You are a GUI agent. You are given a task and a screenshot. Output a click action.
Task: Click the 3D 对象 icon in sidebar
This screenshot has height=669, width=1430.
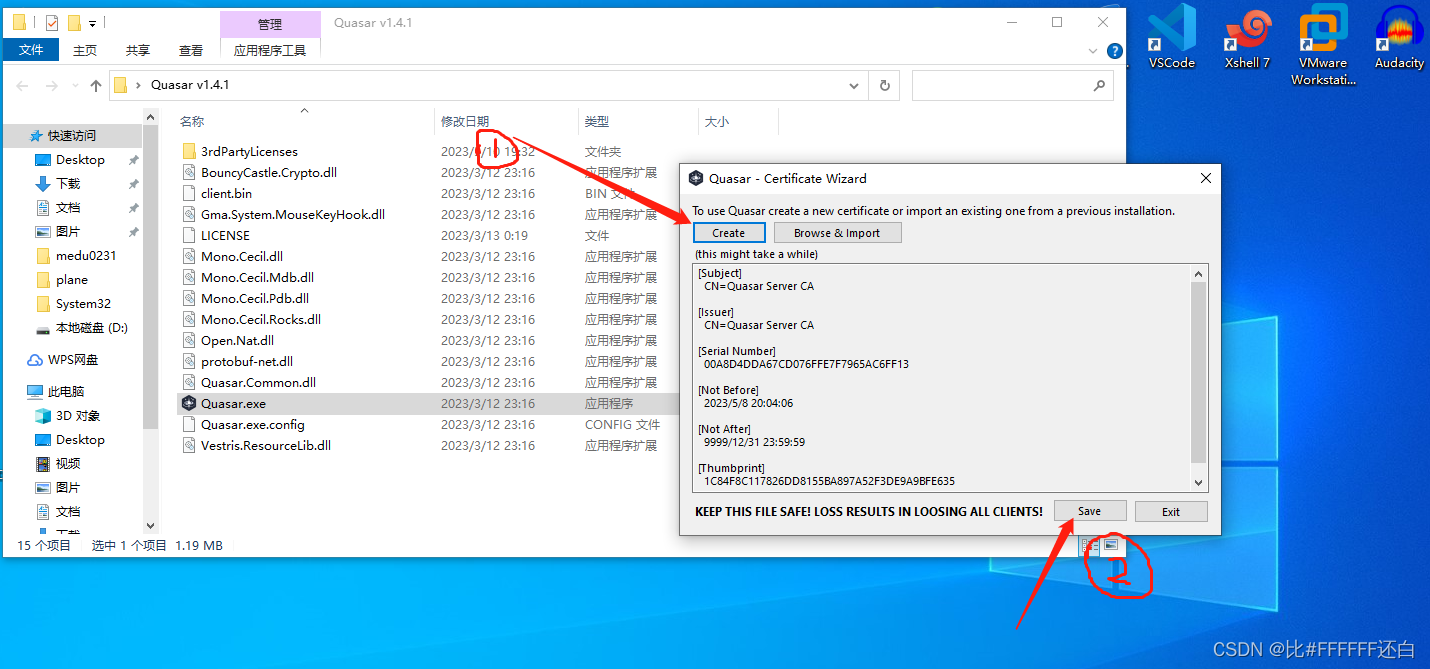pos(43,415)
